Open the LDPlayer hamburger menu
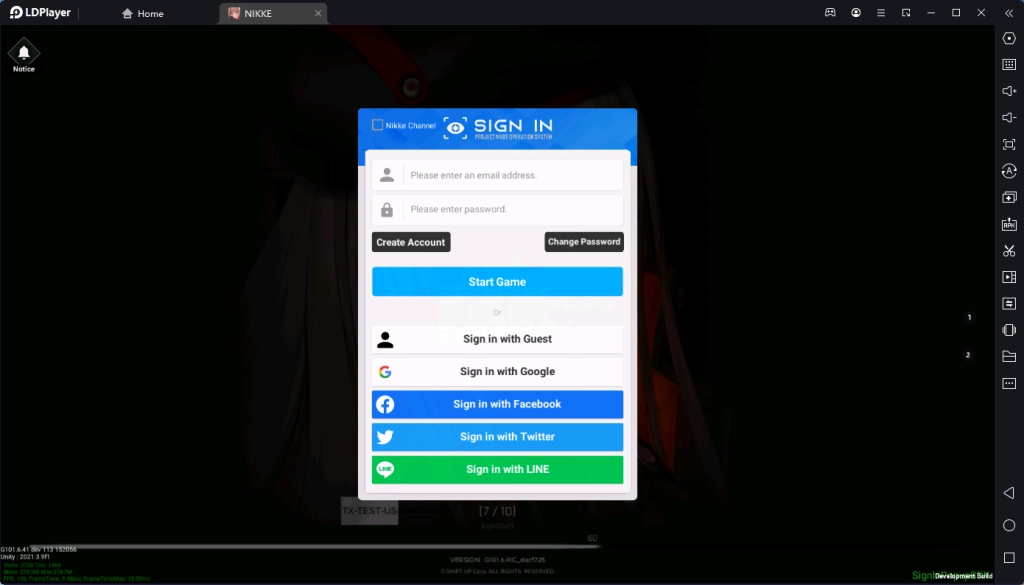This screenshot has width=1024, height=585. (x=881, y=12)
